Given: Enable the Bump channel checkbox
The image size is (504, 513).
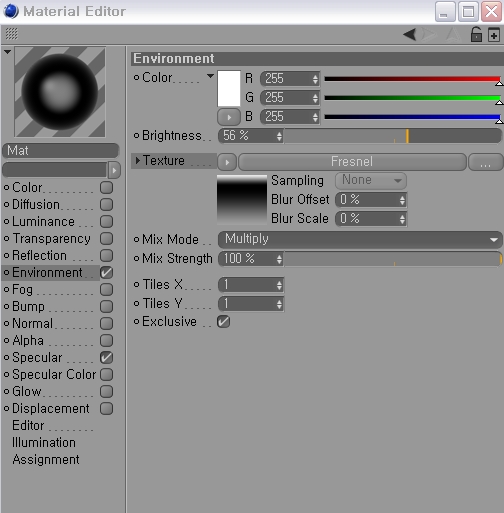Looking at the screenshot, I should tap(107, 307).
